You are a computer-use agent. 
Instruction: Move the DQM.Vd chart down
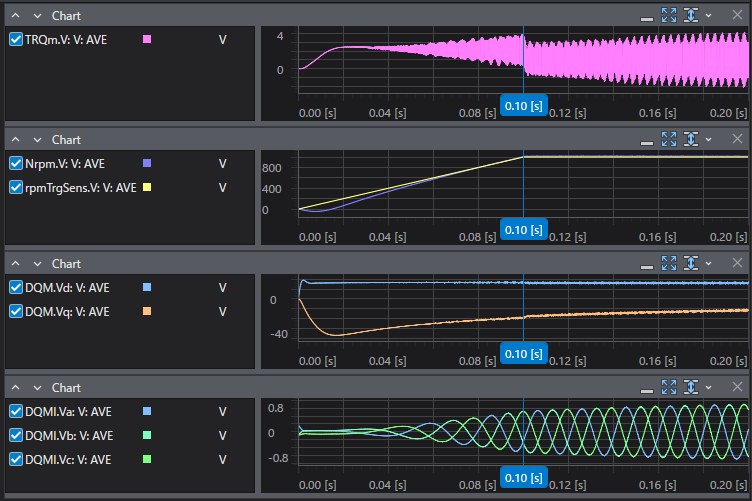(x=37, y=264)
